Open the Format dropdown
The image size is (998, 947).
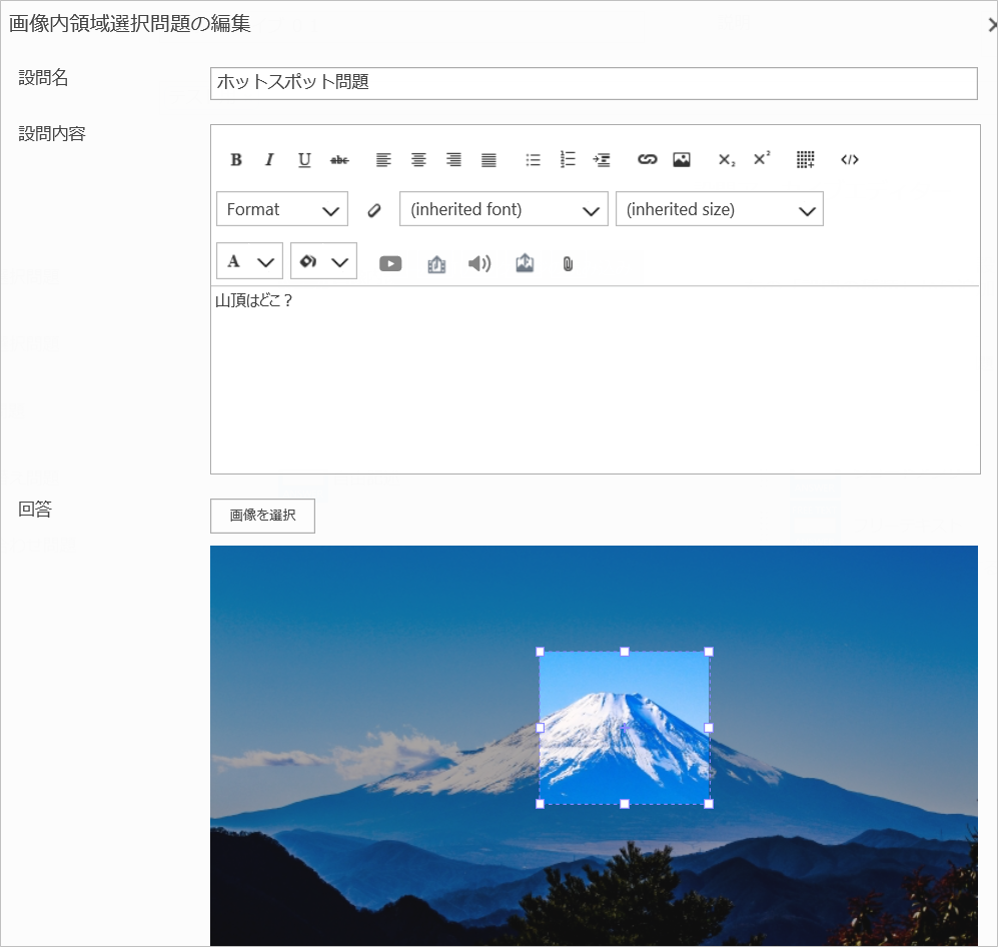coord(282,209)
